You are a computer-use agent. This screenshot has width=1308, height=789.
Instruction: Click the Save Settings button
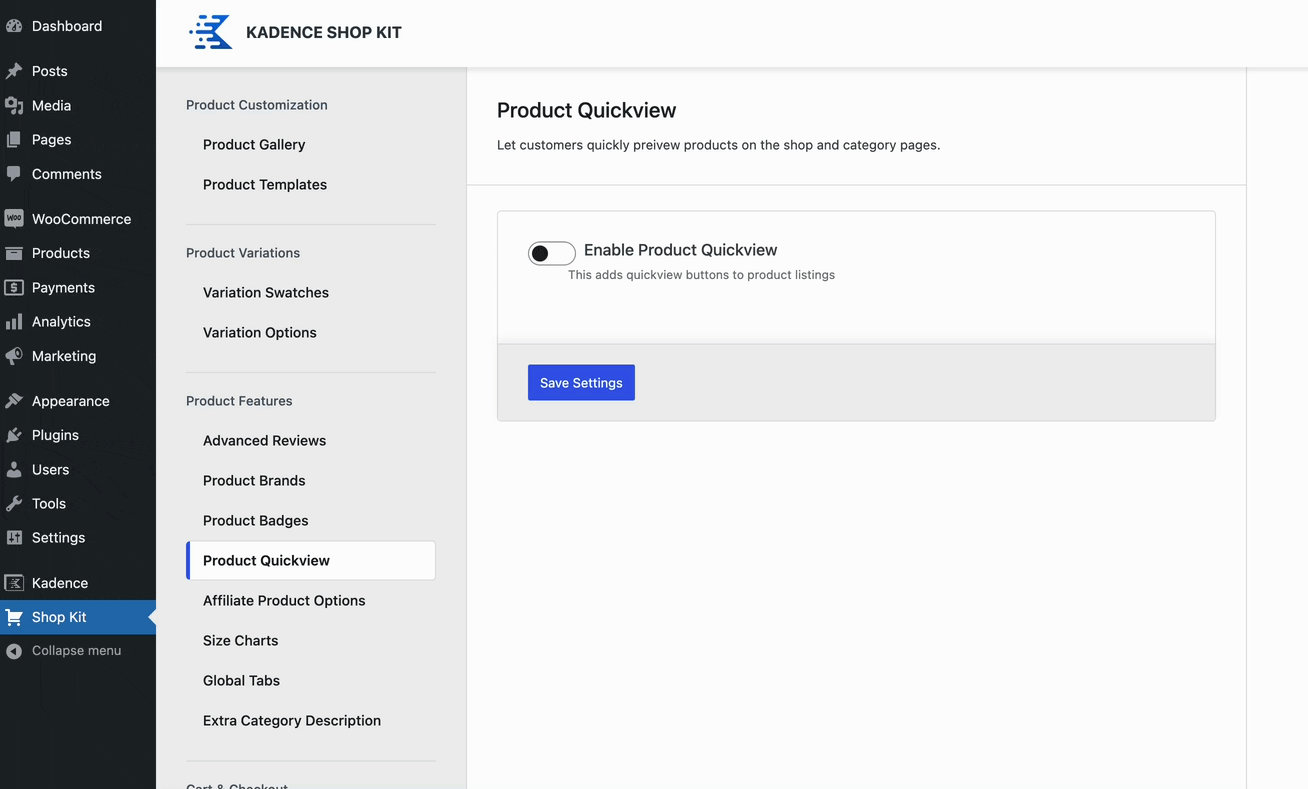[x=581, y=382]
